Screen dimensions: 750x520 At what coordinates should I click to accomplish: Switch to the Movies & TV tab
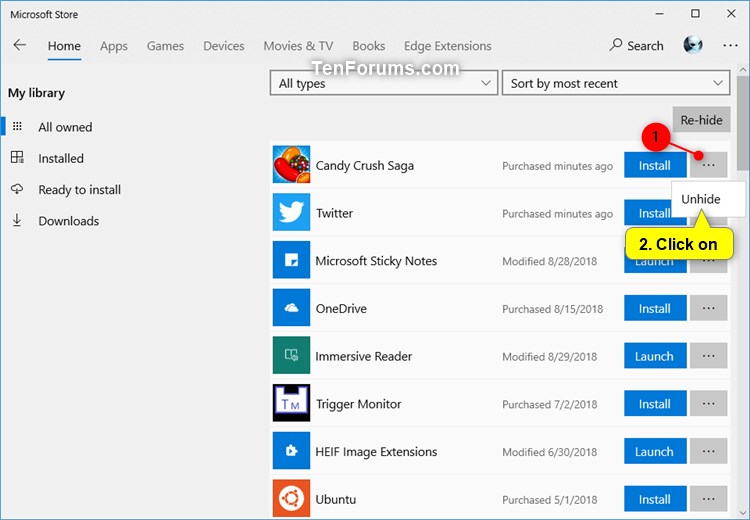pyautogui.click(x=298, y=46)
